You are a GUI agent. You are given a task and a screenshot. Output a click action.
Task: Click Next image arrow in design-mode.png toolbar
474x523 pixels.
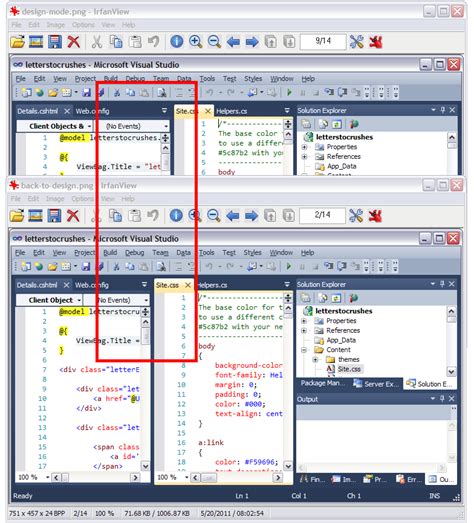(252, 42)
